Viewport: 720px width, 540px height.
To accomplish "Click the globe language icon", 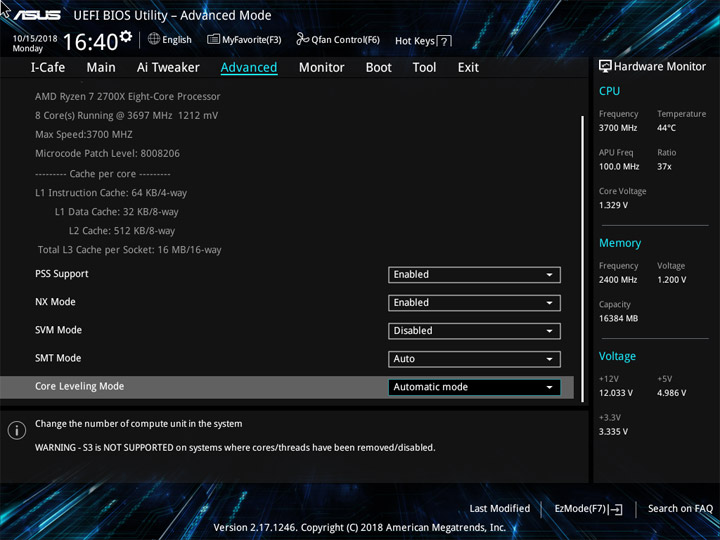I will point(154,39).
